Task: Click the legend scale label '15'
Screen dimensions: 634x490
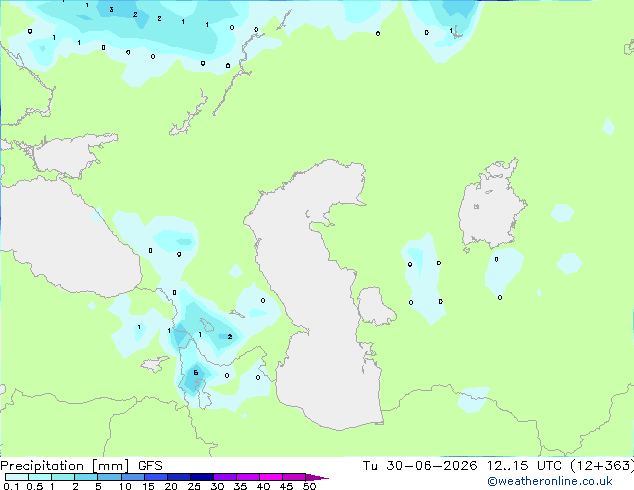Action: click(148, 486)
